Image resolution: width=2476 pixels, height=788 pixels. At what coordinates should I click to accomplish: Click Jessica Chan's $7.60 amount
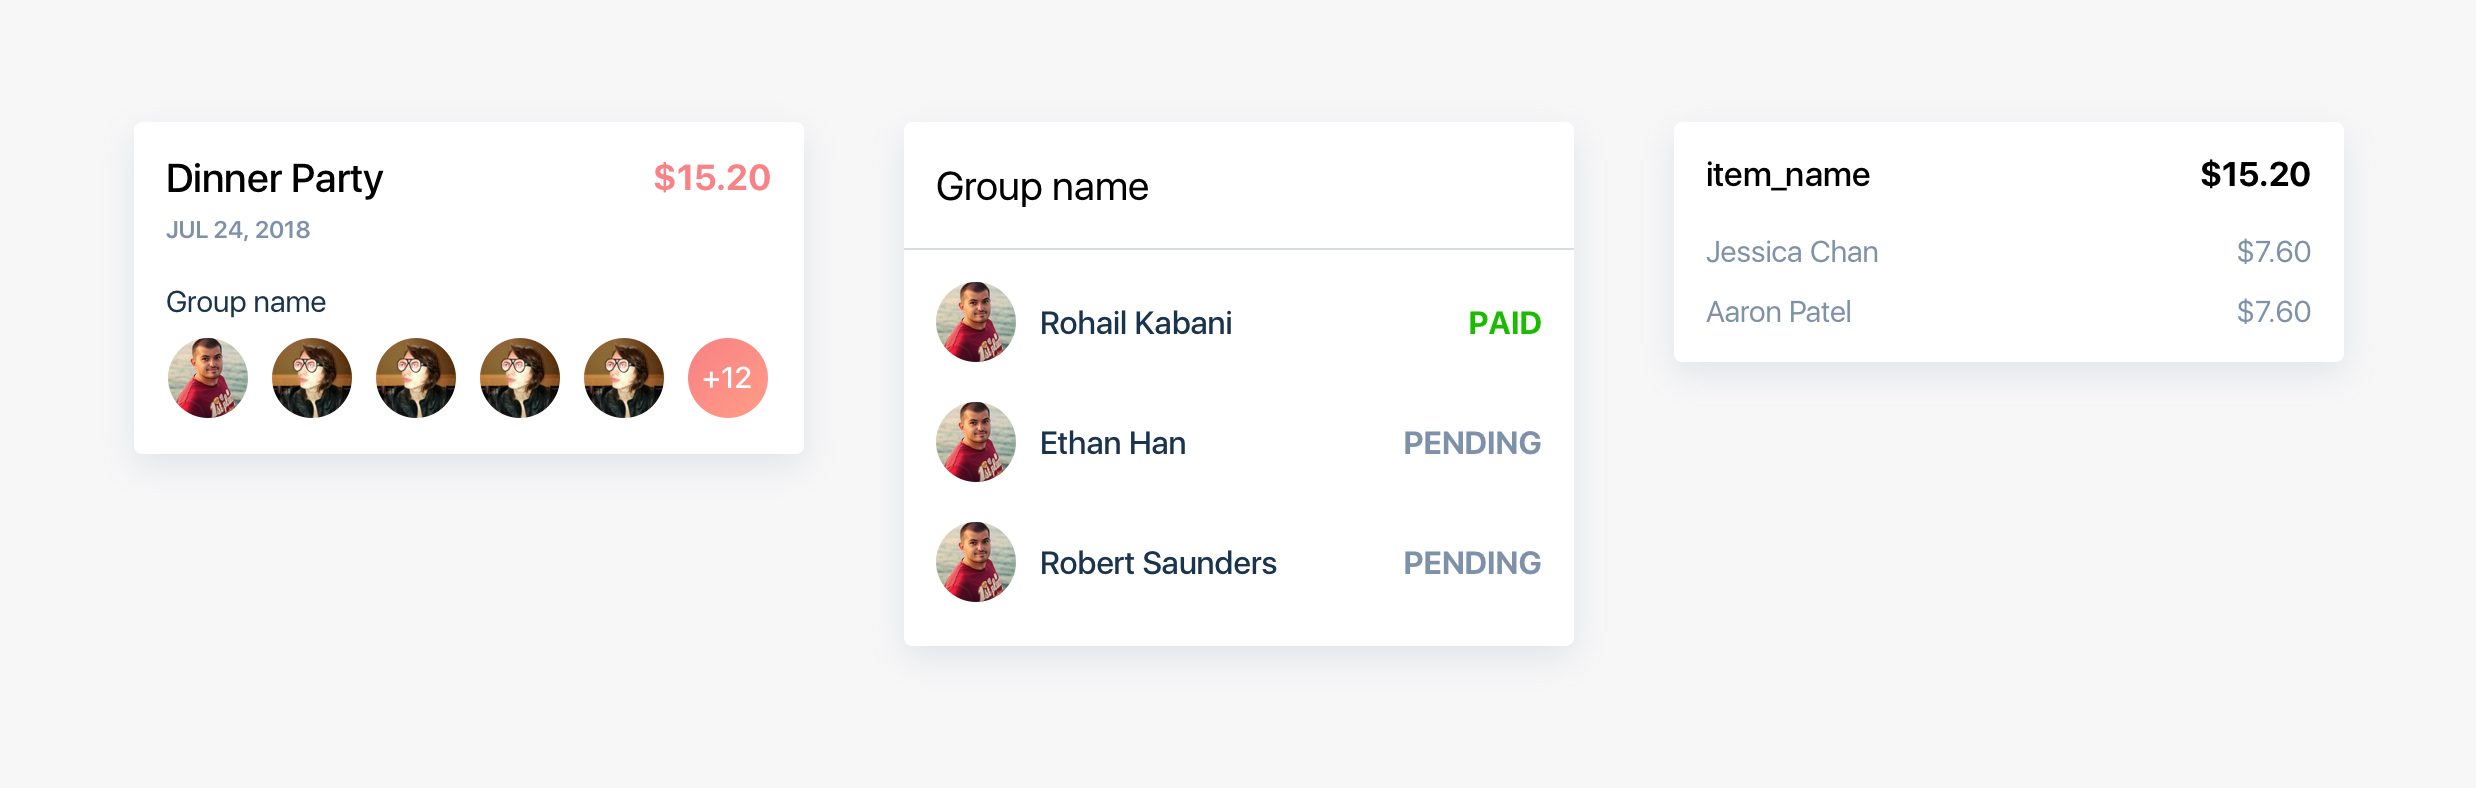tap(2274, 252)
